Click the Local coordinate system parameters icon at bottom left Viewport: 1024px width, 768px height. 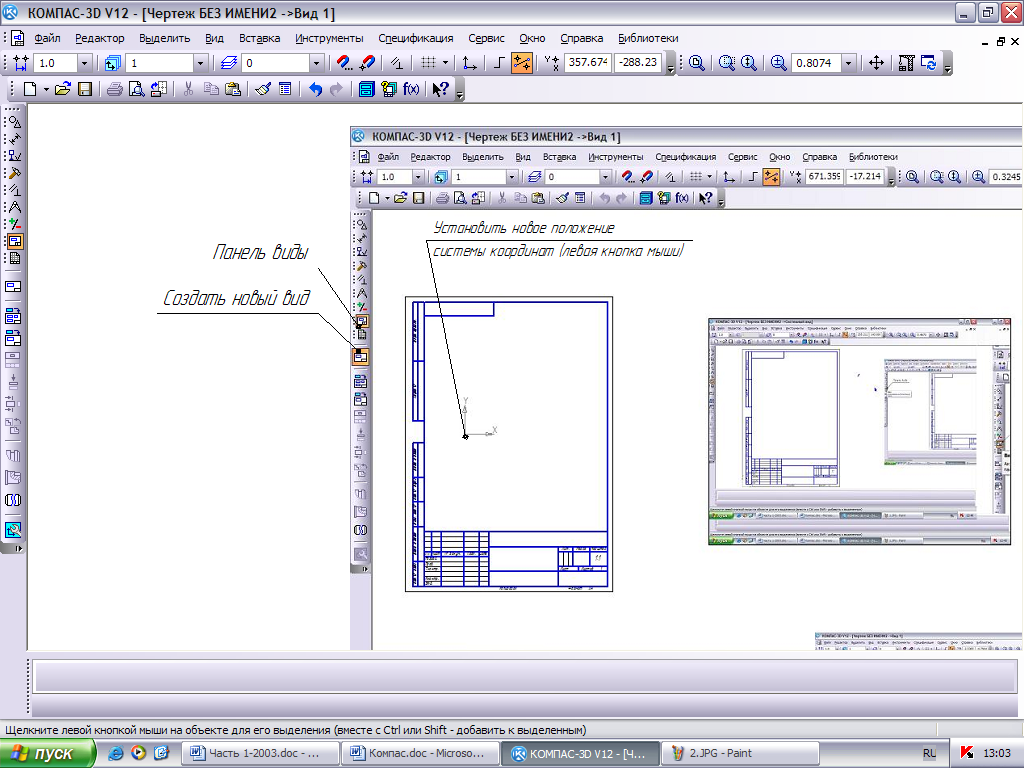(13, 530)
